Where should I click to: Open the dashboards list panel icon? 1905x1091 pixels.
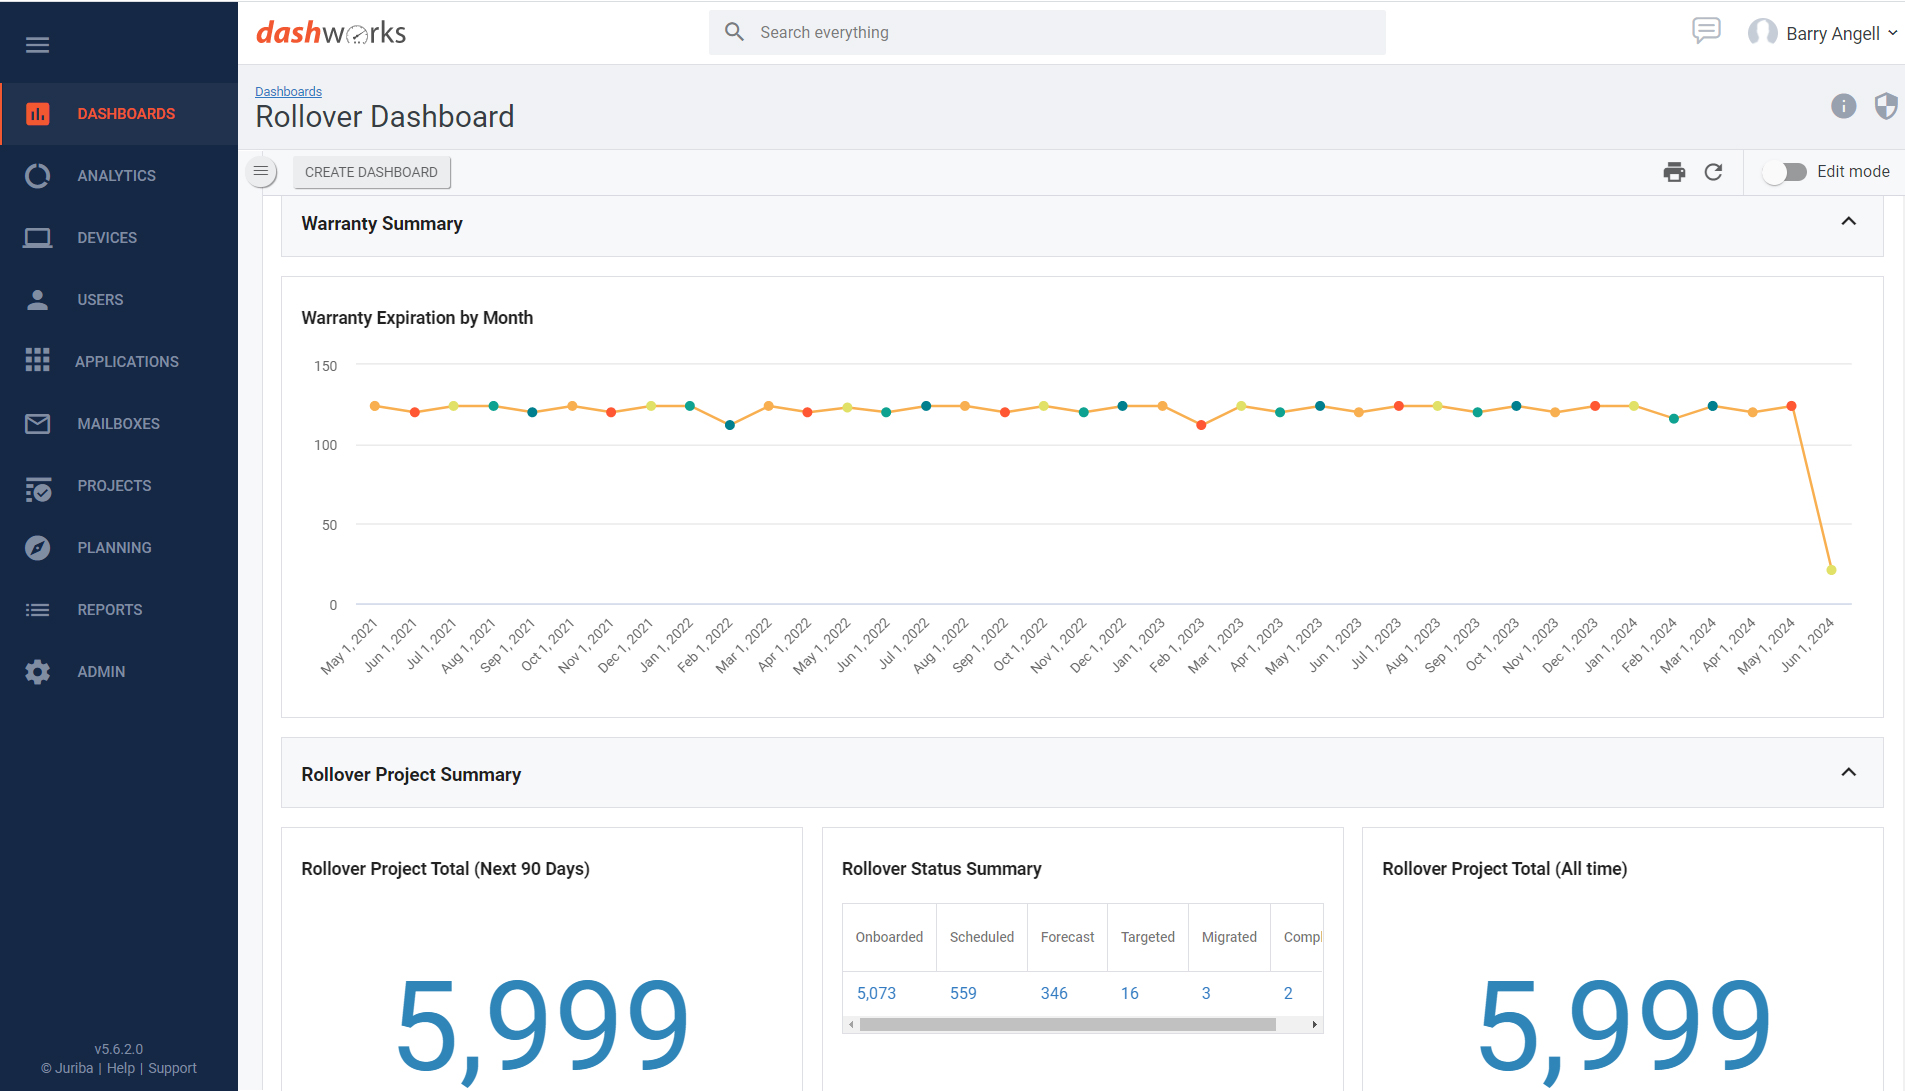pyautogui.click(x=261, y=172)
